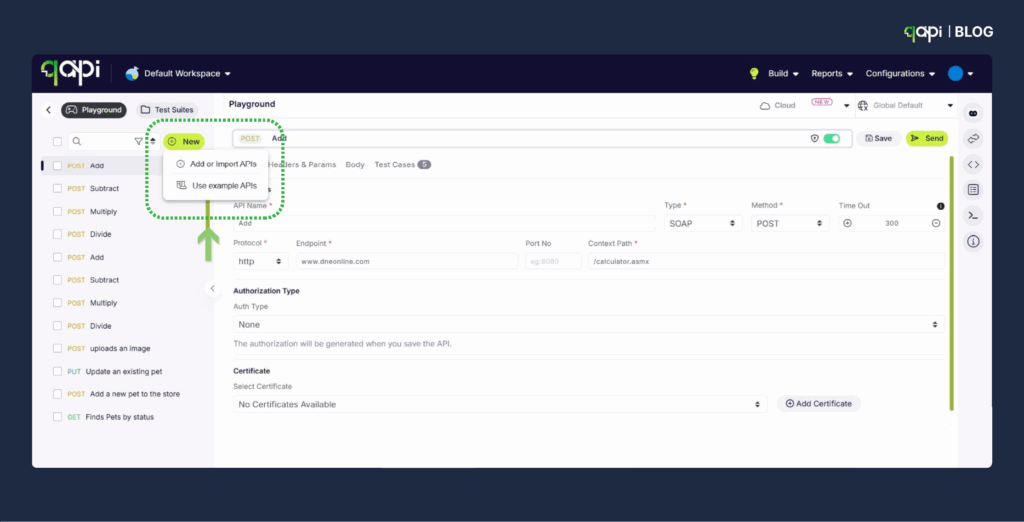Open the Type dropdown showing SOAP
Viewport: 1024px width, 522px height.
pyautogui.click(x=703, y=223)
